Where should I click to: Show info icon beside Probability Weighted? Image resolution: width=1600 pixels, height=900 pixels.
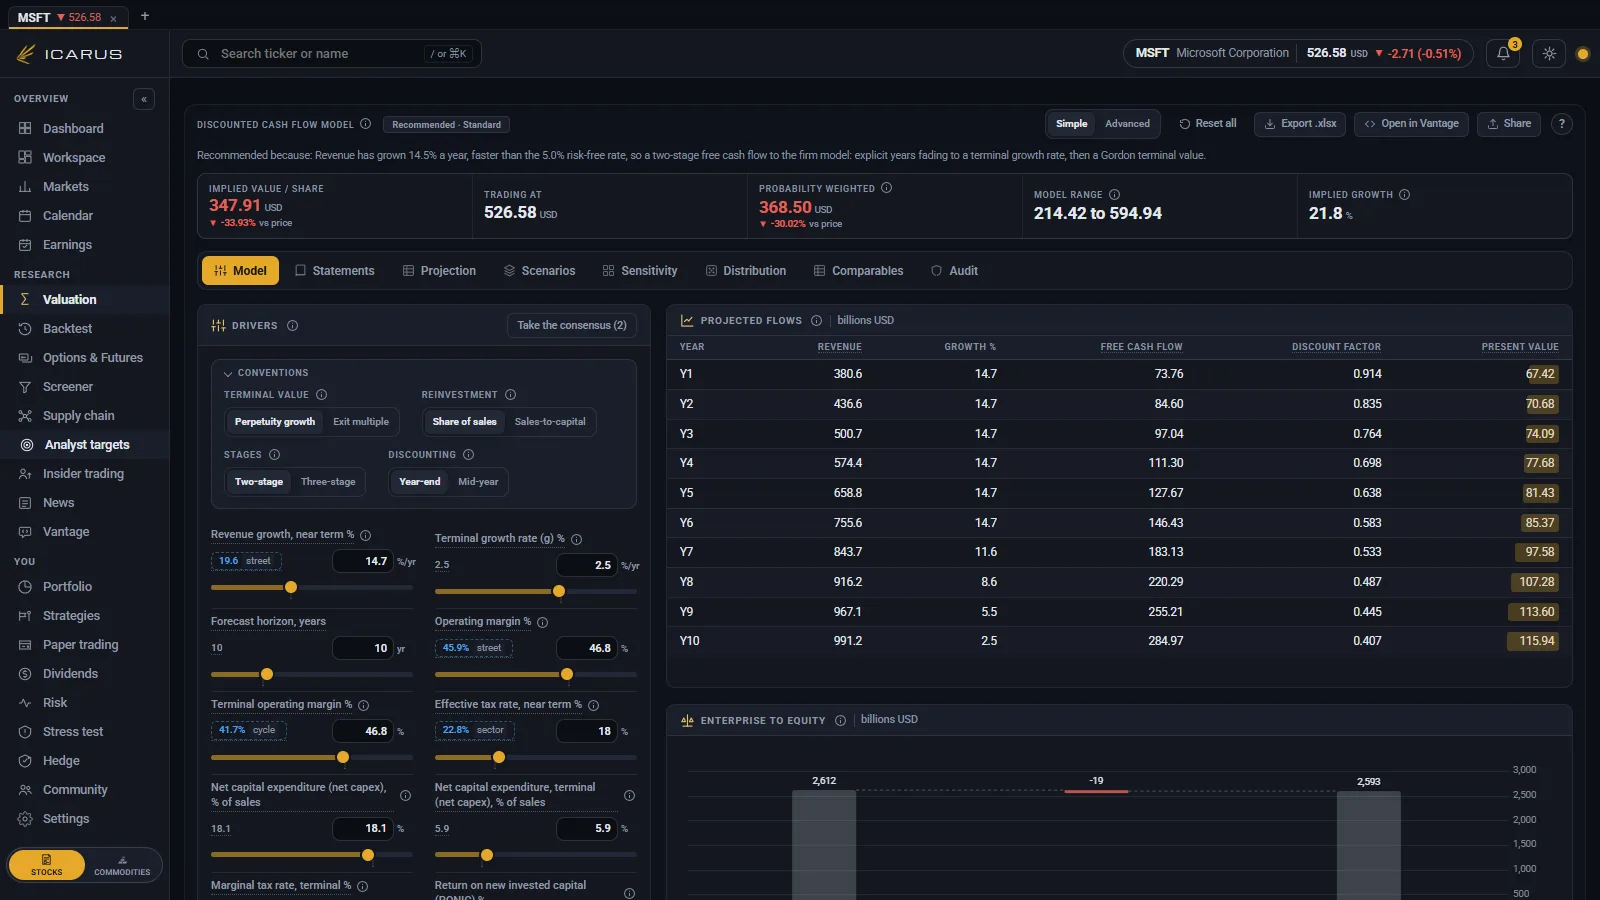[x=886, y=188]
